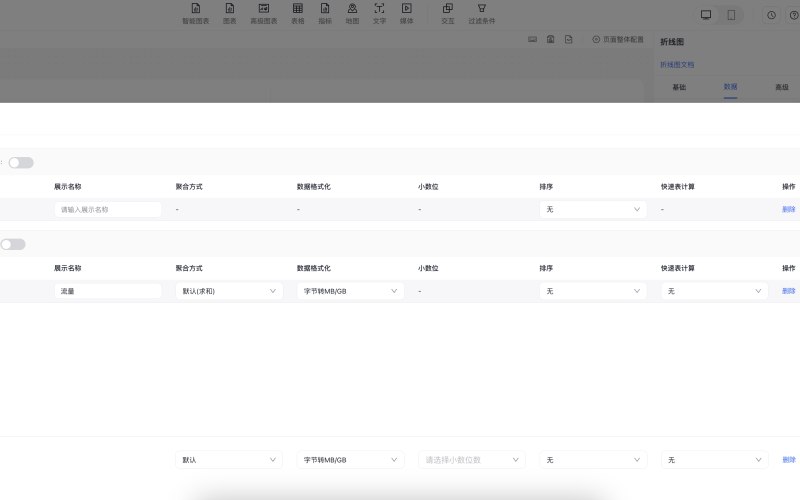Click the document check icon left of 页面整体配置
Image resolution: width=800 pixels, height=500 pixels.
click(568, 39)
